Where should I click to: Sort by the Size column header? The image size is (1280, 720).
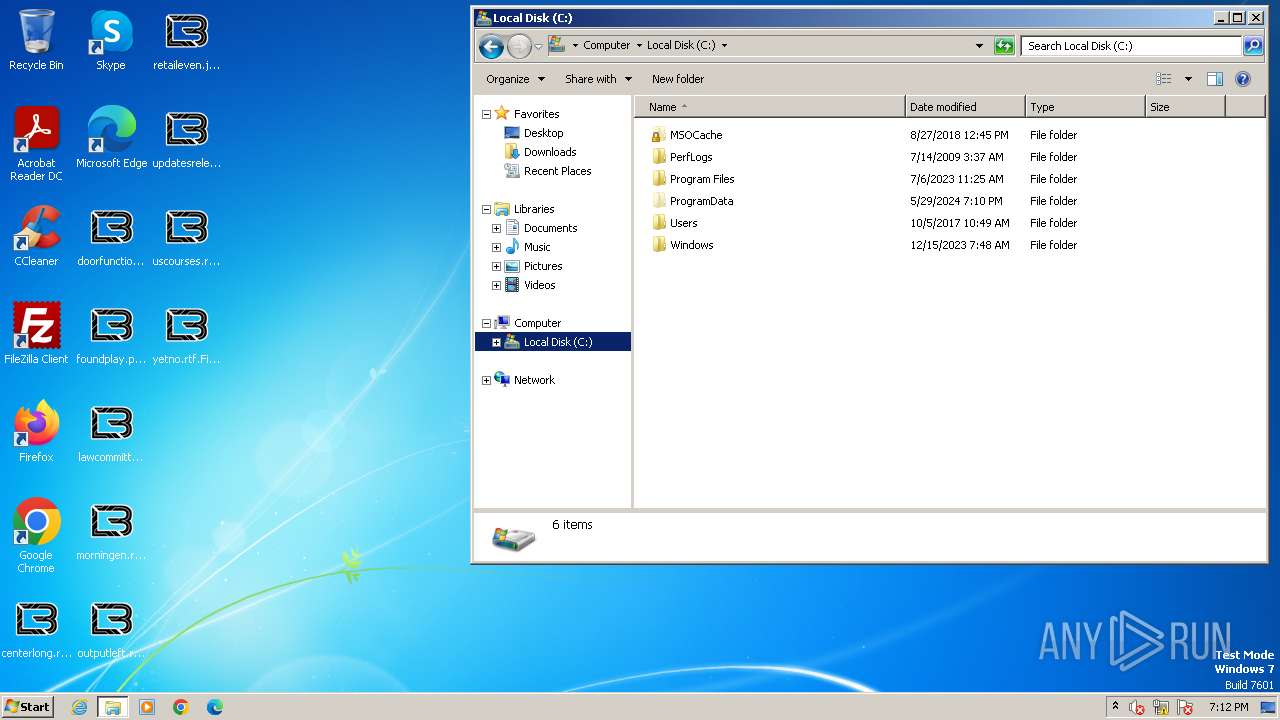[1185, 107]
